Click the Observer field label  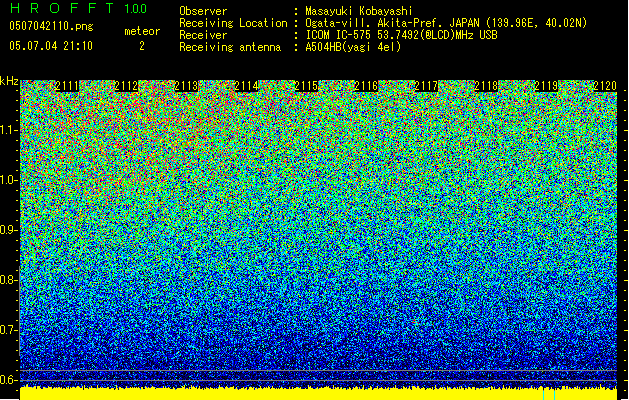(x=203, y=11)
